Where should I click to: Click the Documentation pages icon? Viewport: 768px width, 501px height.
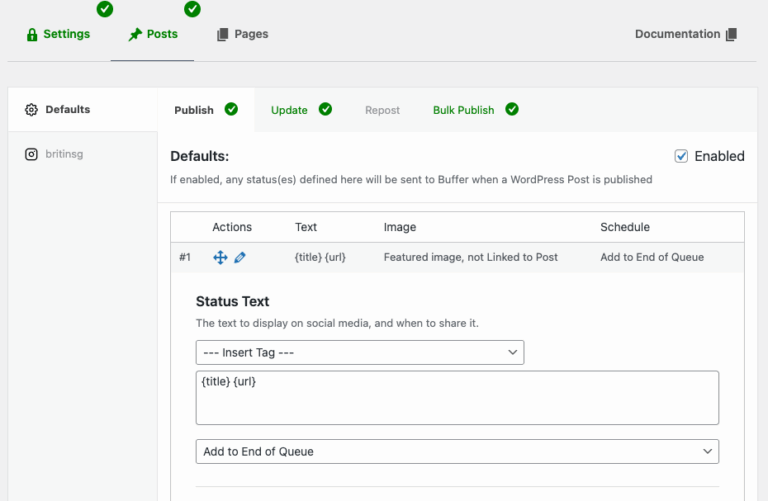[731, 34]
